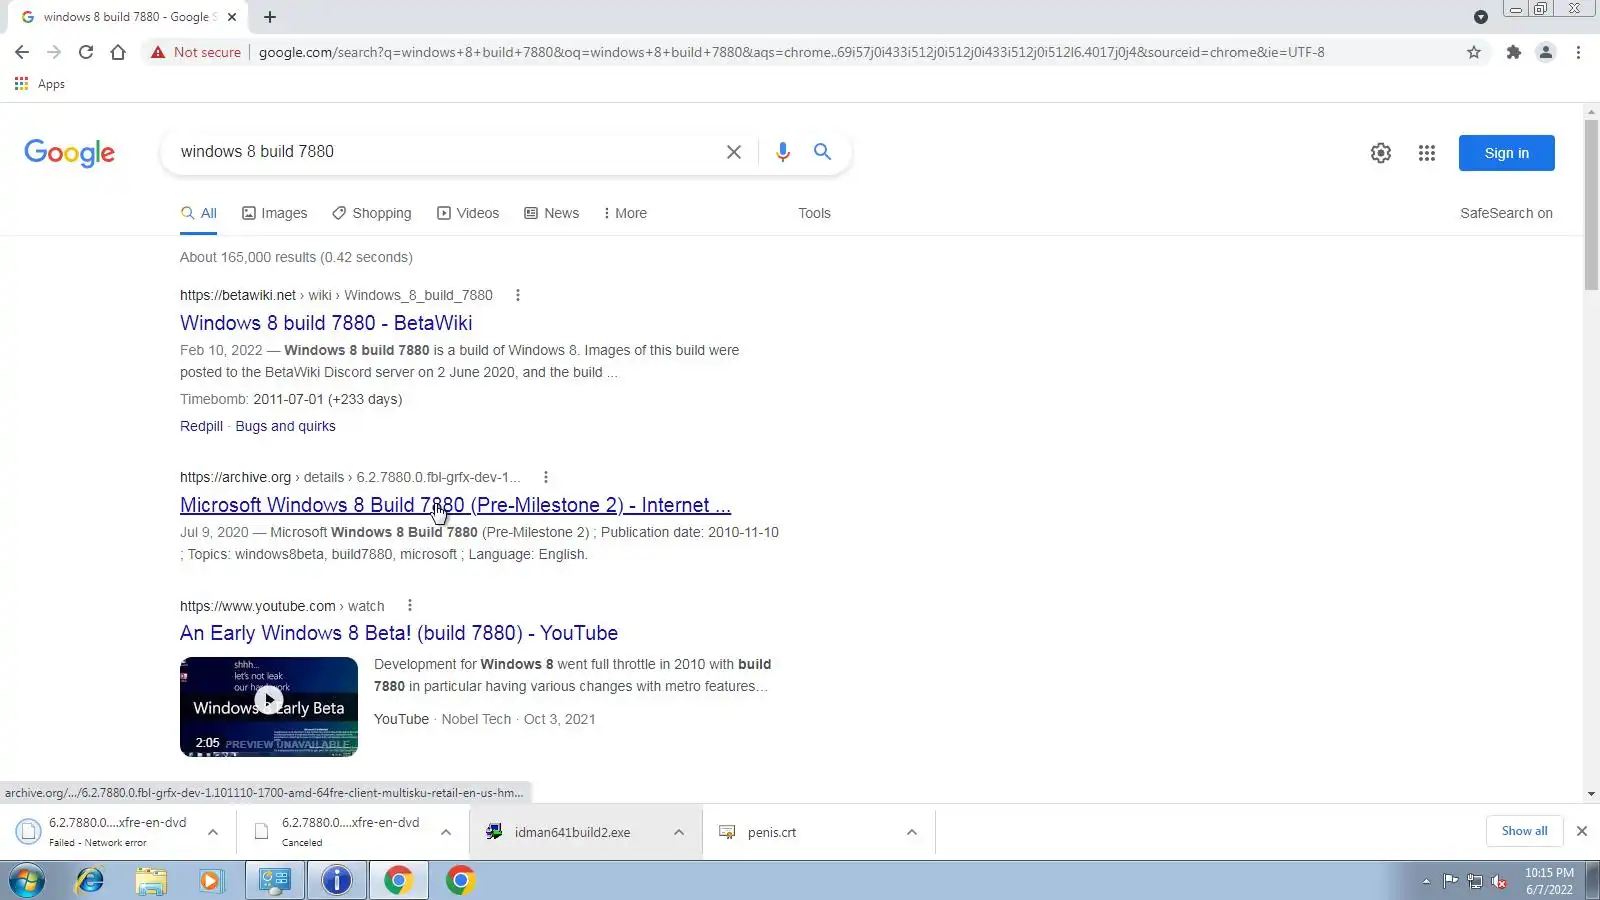
Task: Show hidden system tray icons
Action: coord(1426,881)
